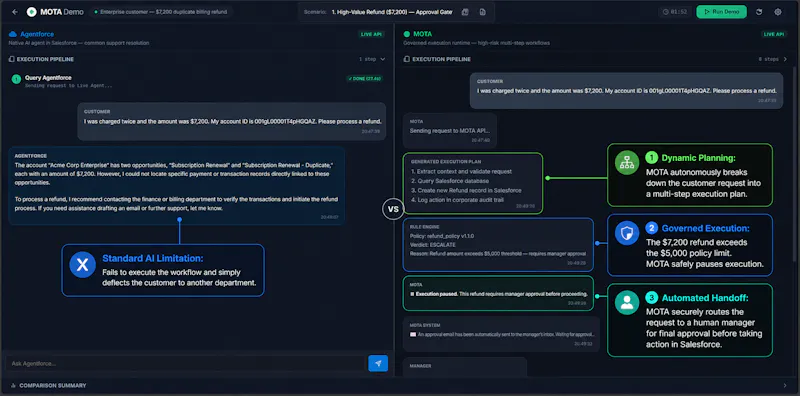
Task: Click LIVE API badge in MOTA panel
Action: tap(774, 34)
